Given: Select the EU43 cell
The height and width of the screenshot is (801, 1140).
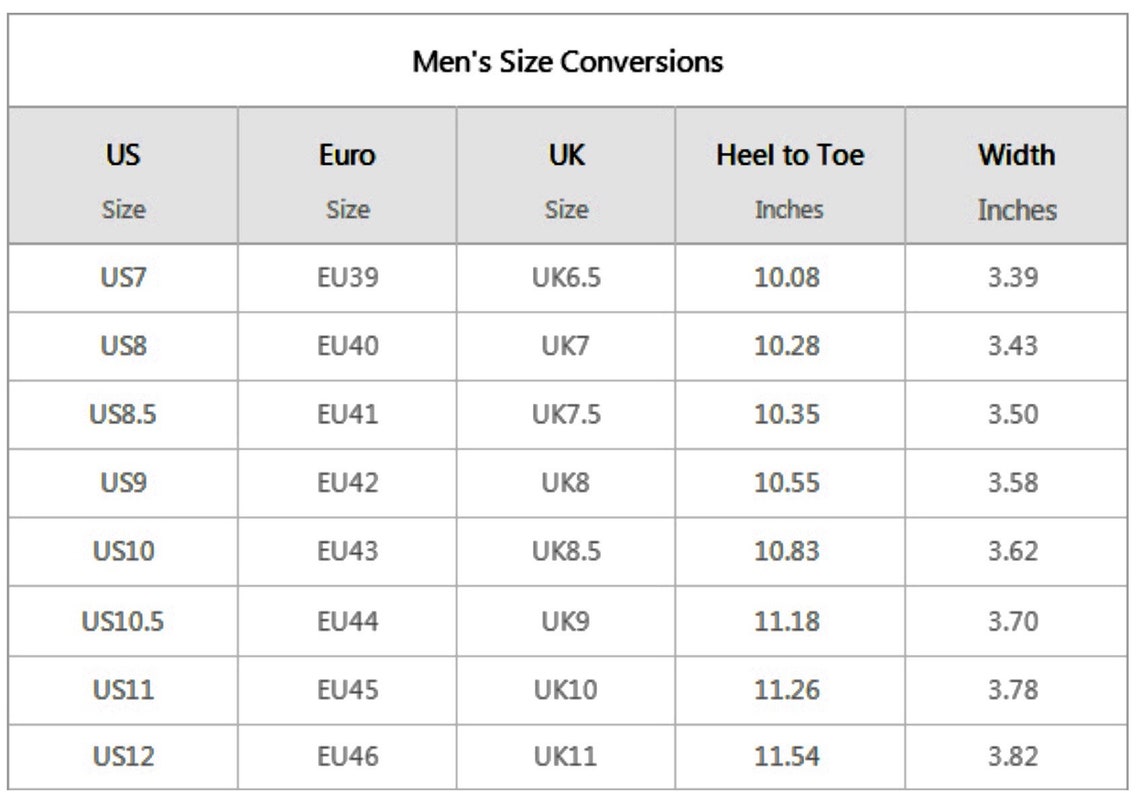Looking at the screenshot, I should pos(348,551).
